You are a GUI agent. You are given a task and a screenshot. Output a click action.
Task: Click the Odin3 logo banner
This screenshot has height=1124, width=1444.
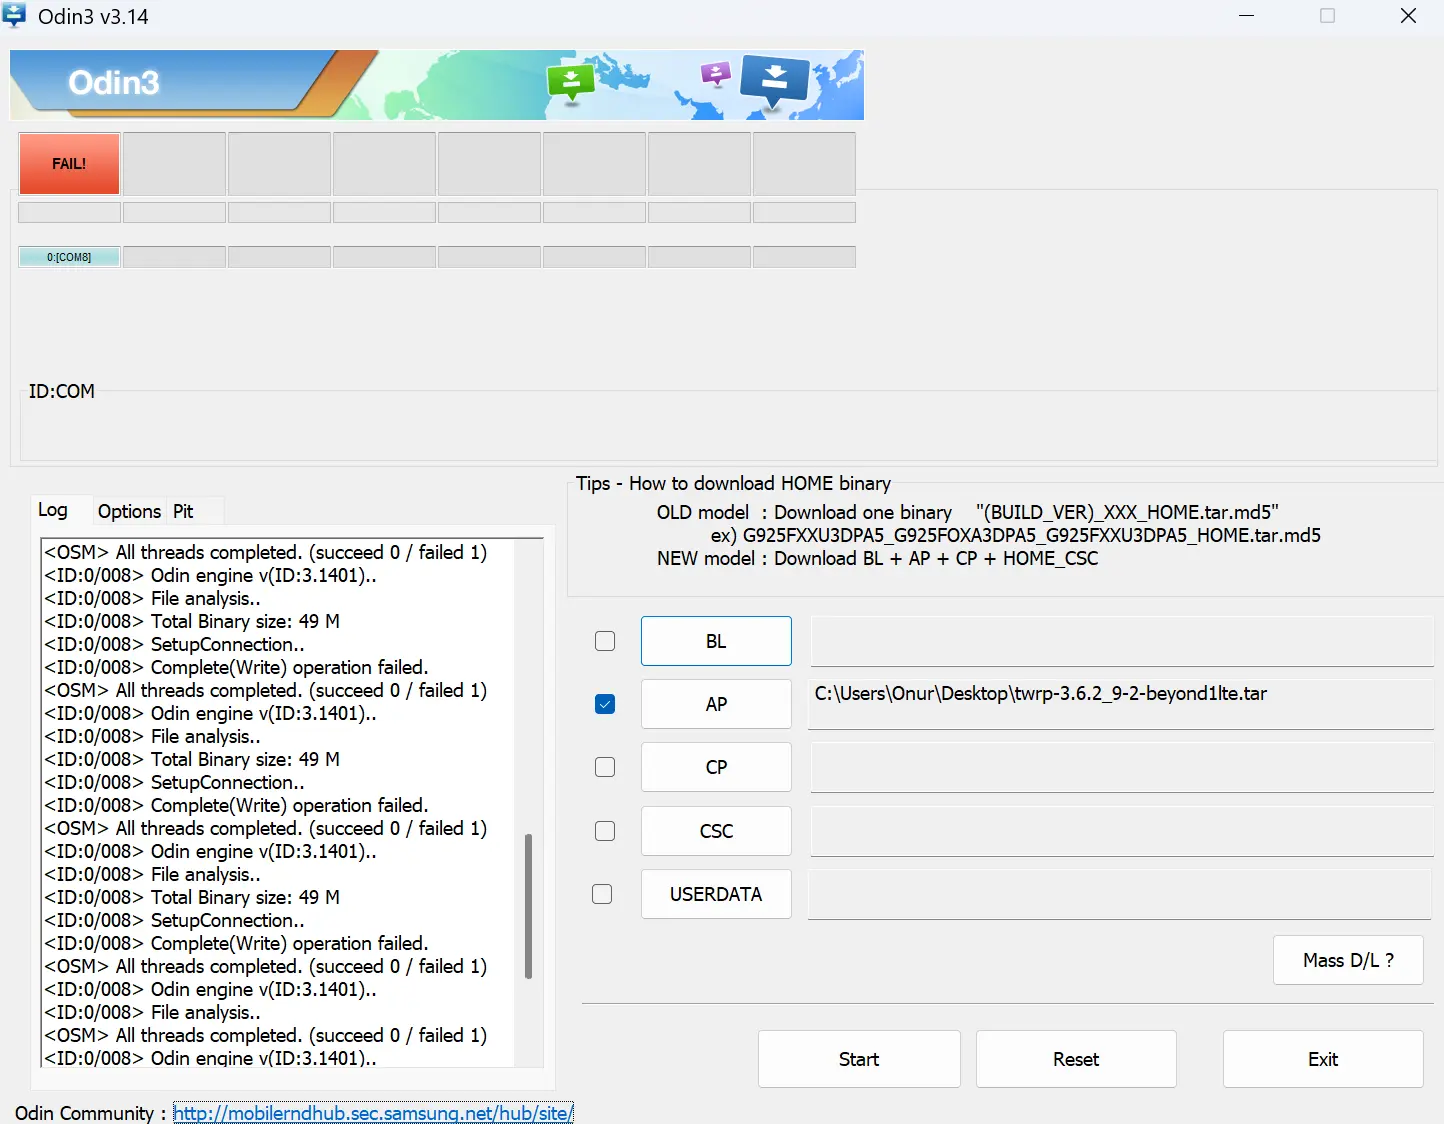click(437, 85)
